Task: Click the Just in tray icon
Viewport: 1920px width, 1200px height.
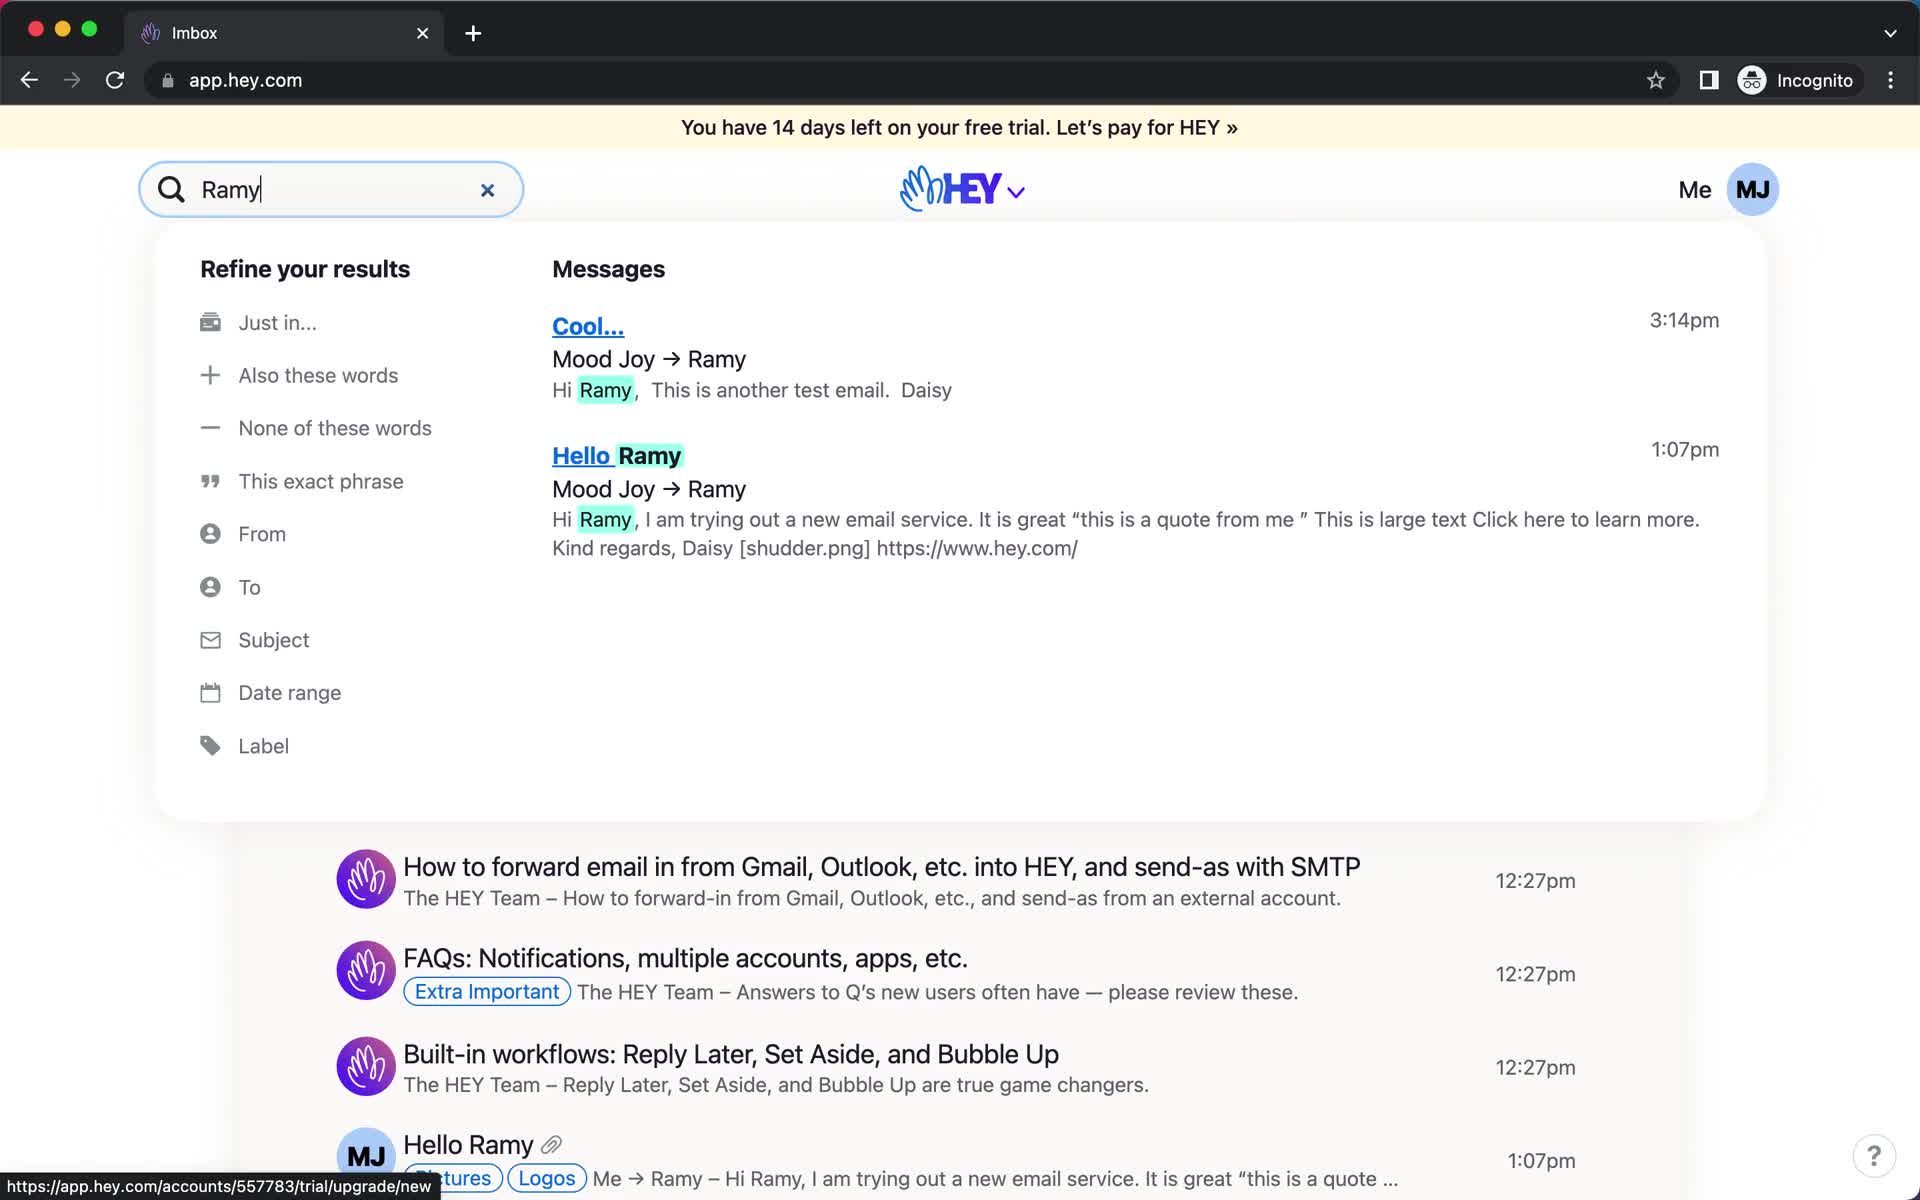Action: coord(210,322)
